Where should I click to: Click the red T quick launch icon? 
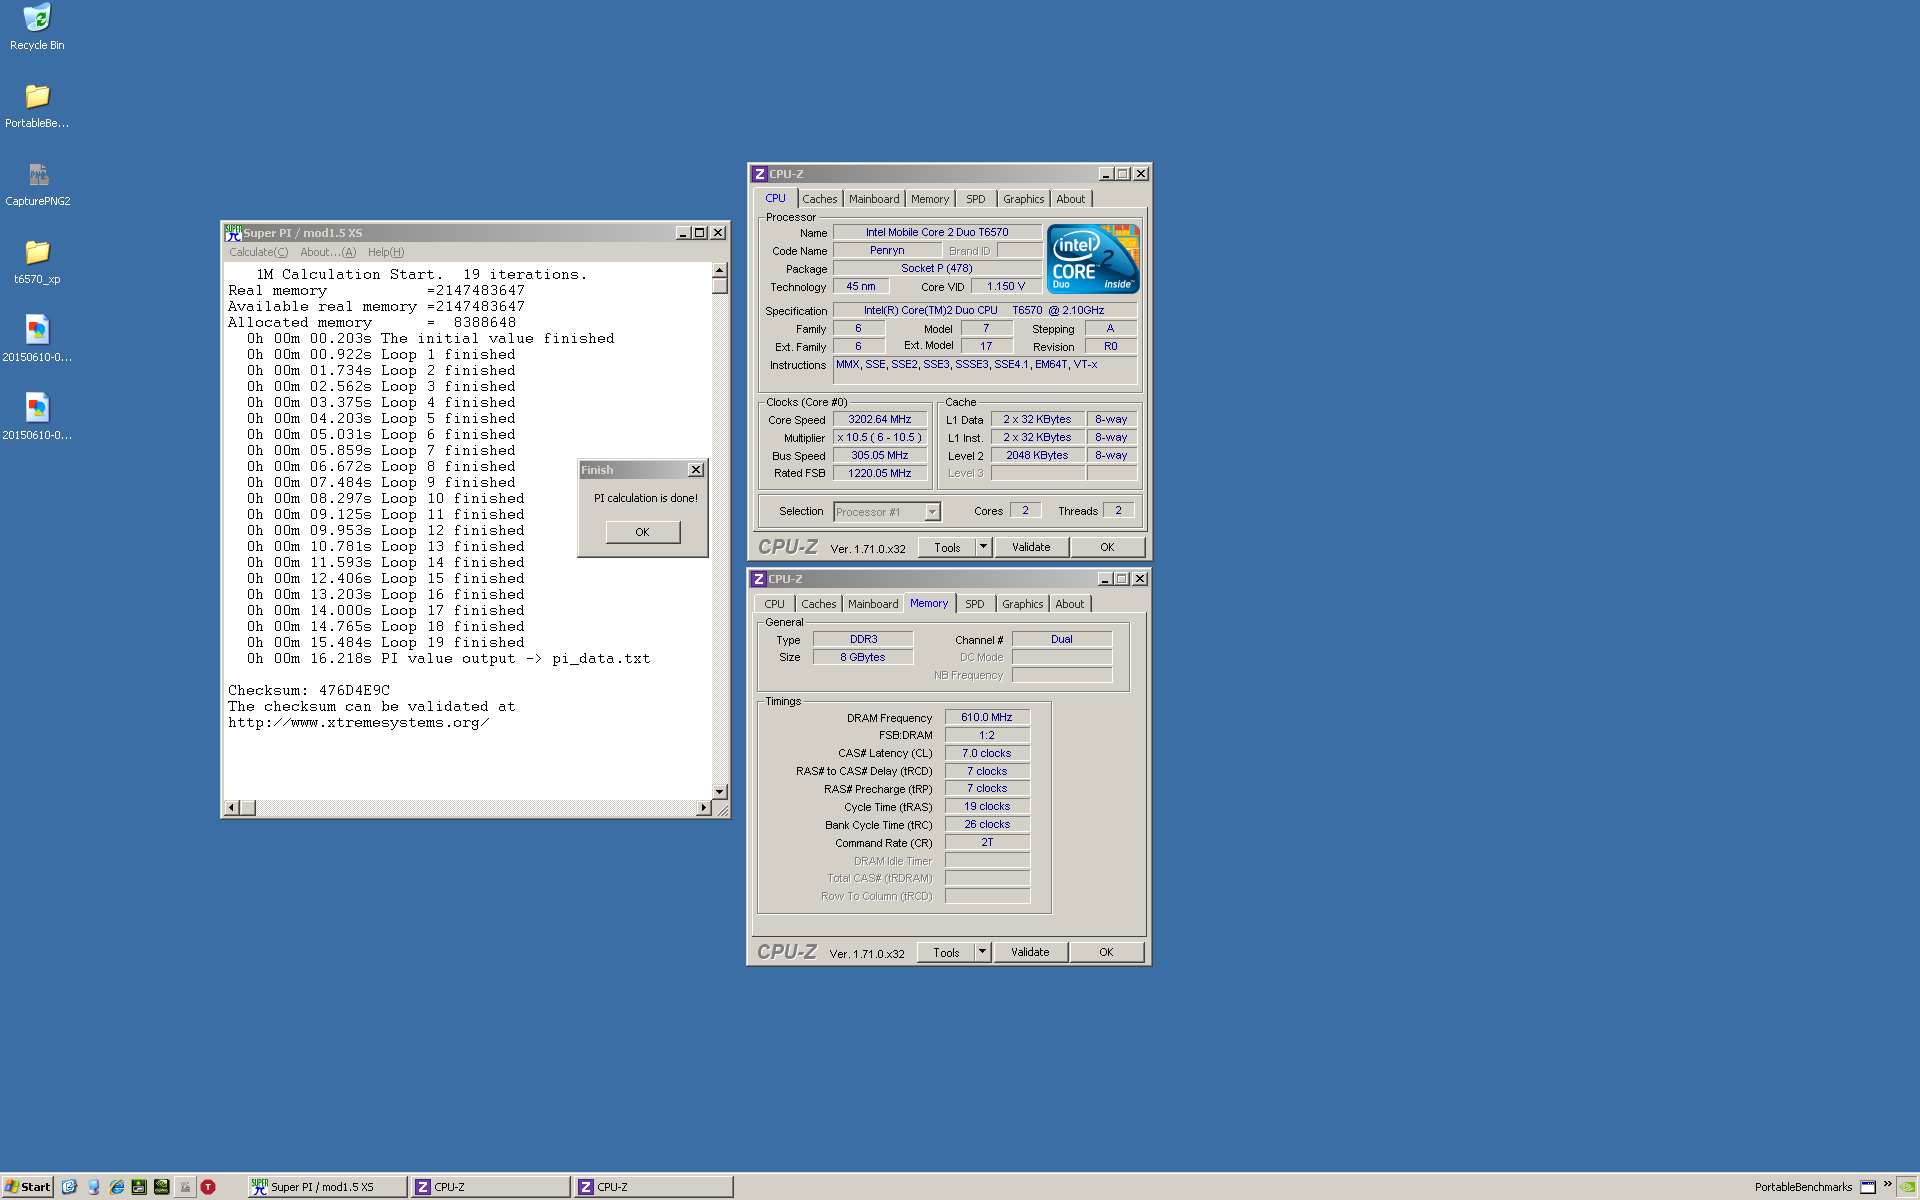208,1187
